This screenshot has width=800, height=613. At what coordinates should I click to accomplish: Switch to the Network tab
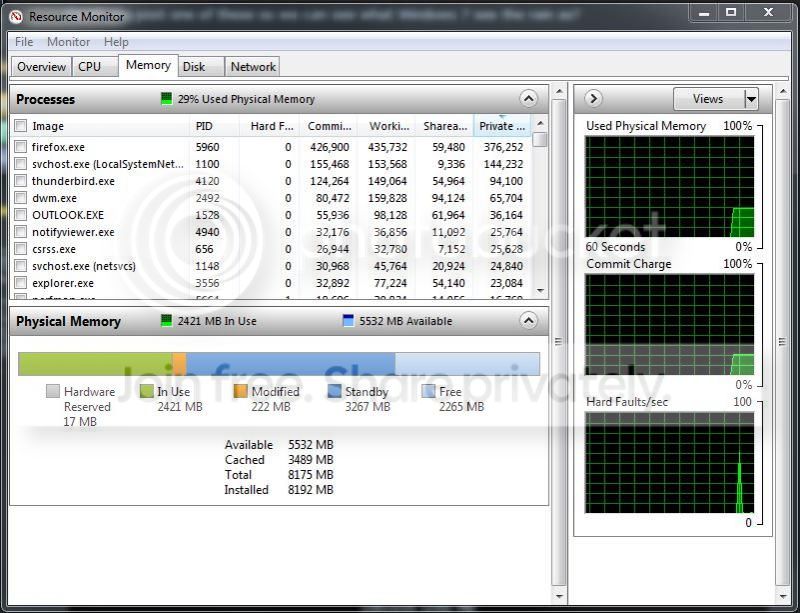253,67
